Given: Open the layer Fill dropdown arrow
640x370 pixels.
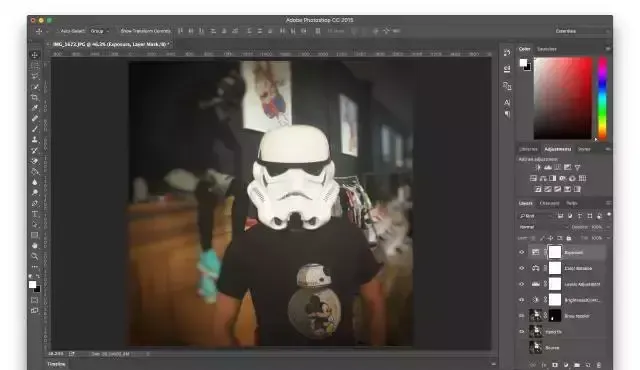Looking at the screenshot, I should pyautogui.click(x=608, y=238).
